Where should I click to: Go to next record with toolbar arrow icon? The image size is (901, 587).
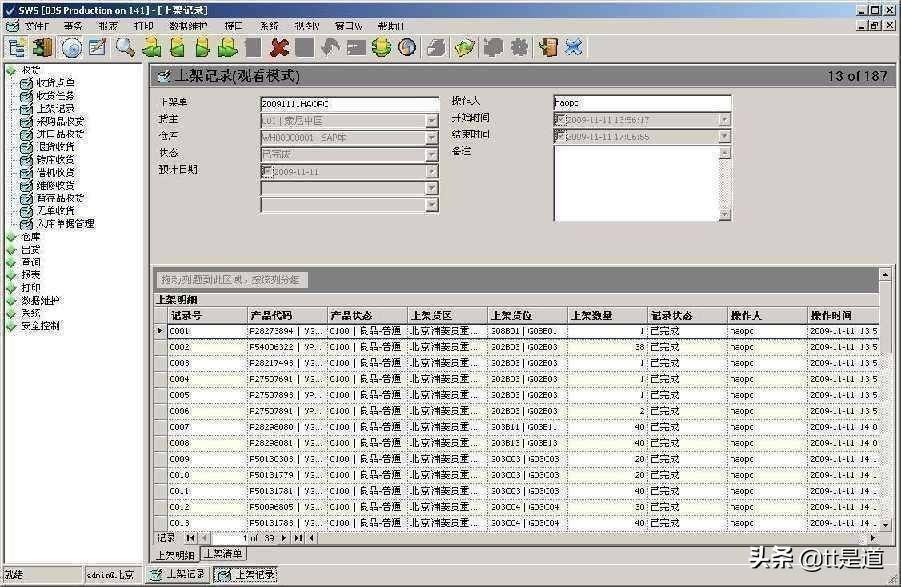(202, 48)
